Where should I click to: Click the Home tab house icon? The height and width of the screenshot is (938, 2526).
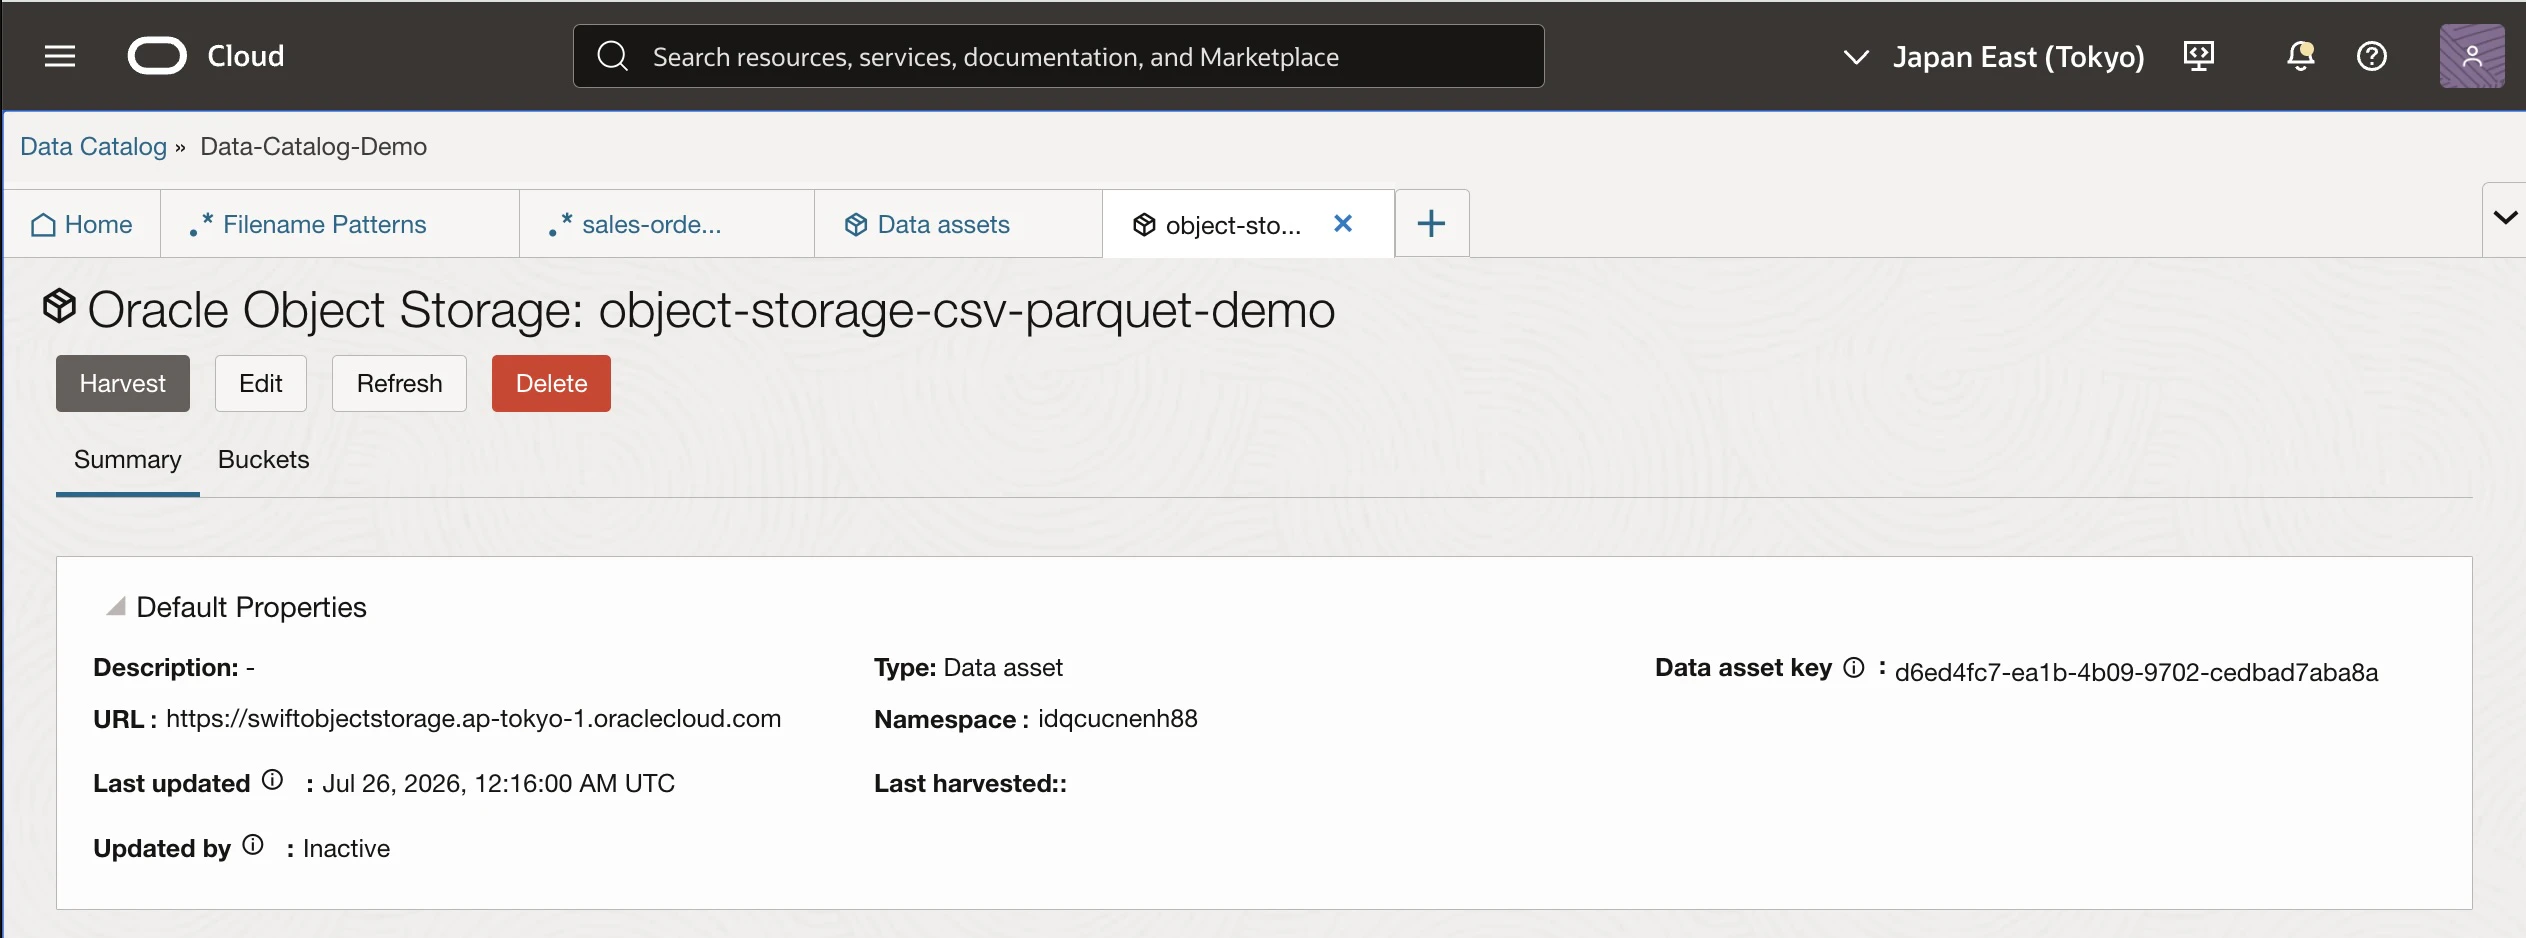43,225
